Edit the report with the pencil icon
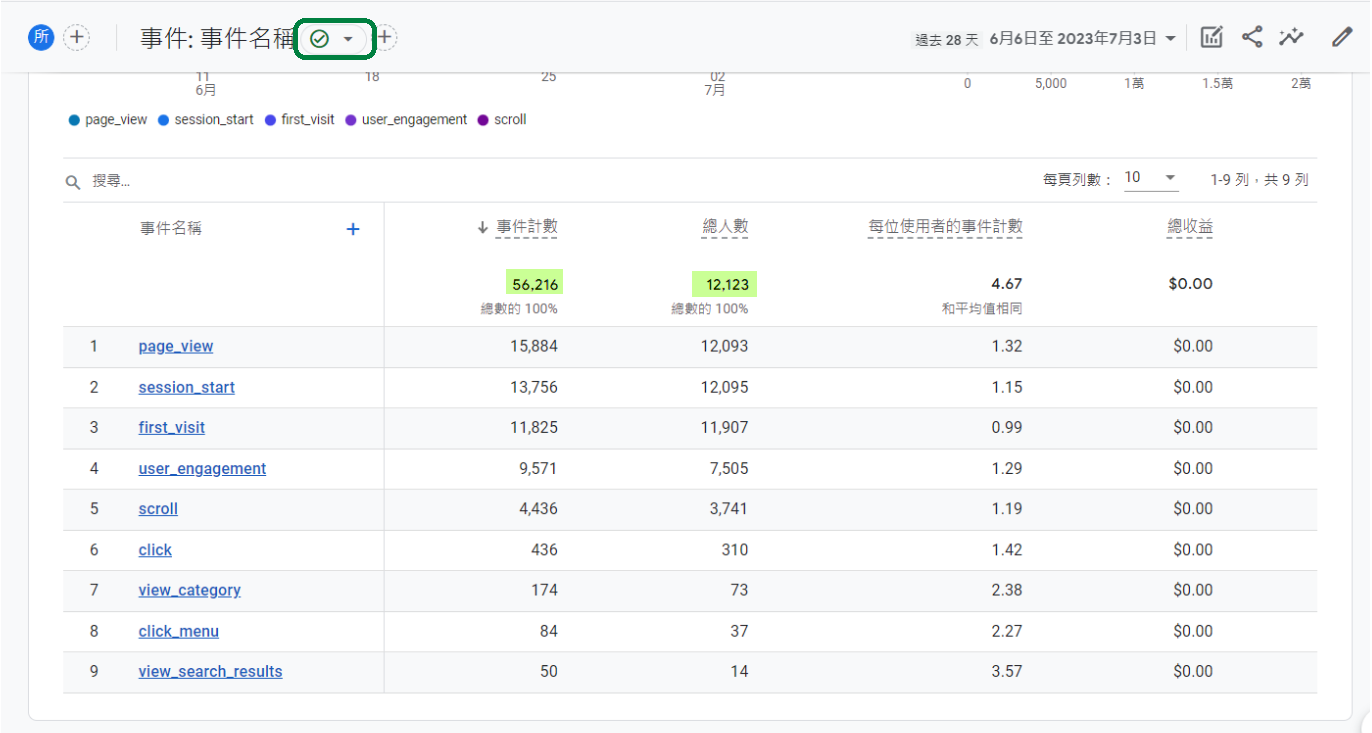This screenshot has height=733, width=1372. click(x=1342, y=38)
